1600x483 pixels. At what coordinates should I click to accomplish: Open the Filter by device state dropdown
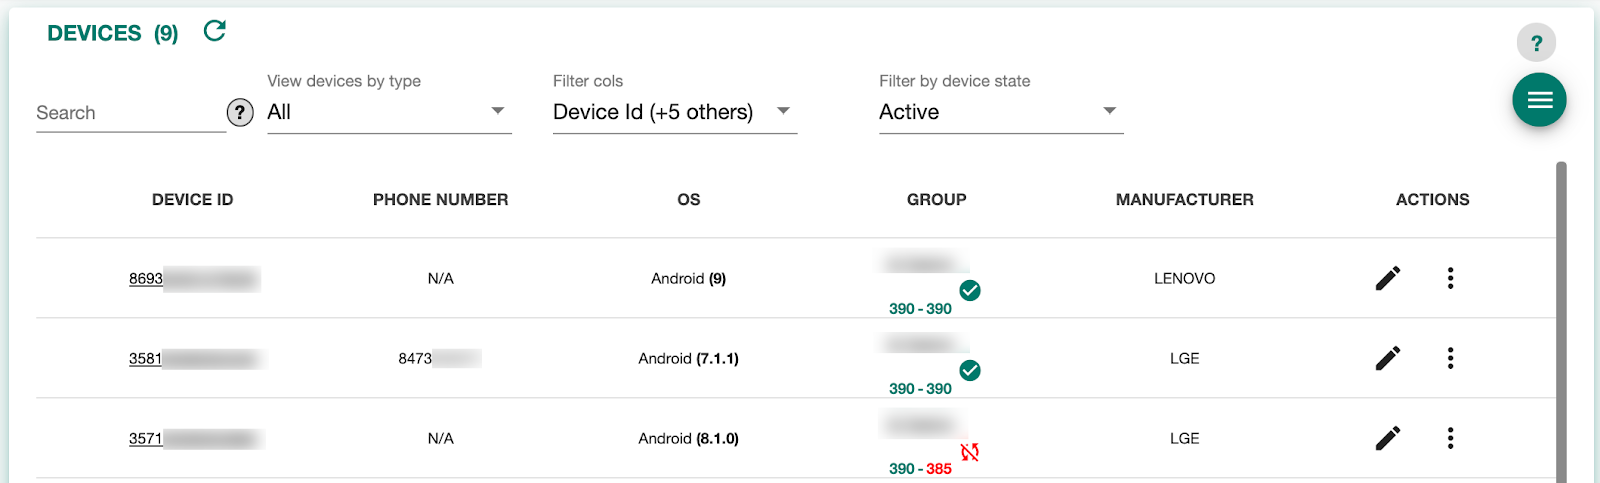click(x=1001, y=112)
